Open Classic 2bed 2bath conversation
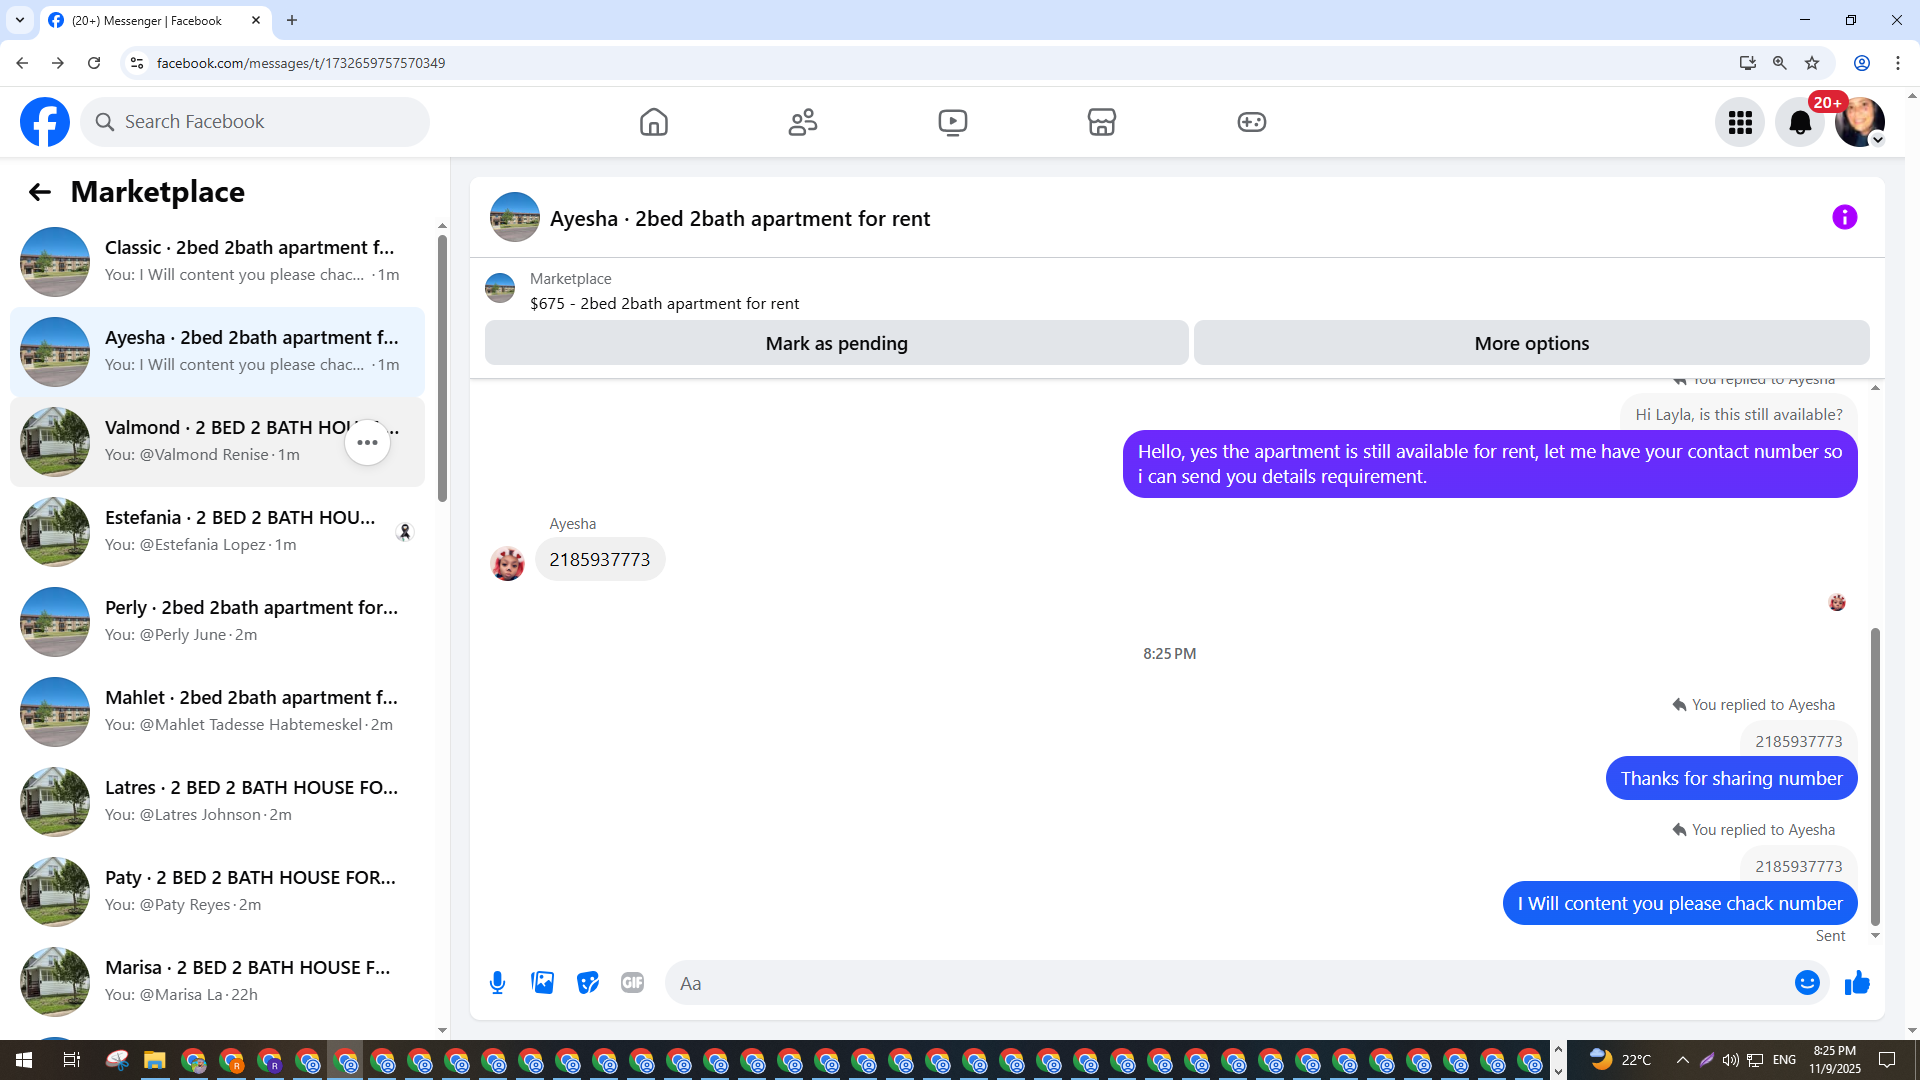 (217, 262)
